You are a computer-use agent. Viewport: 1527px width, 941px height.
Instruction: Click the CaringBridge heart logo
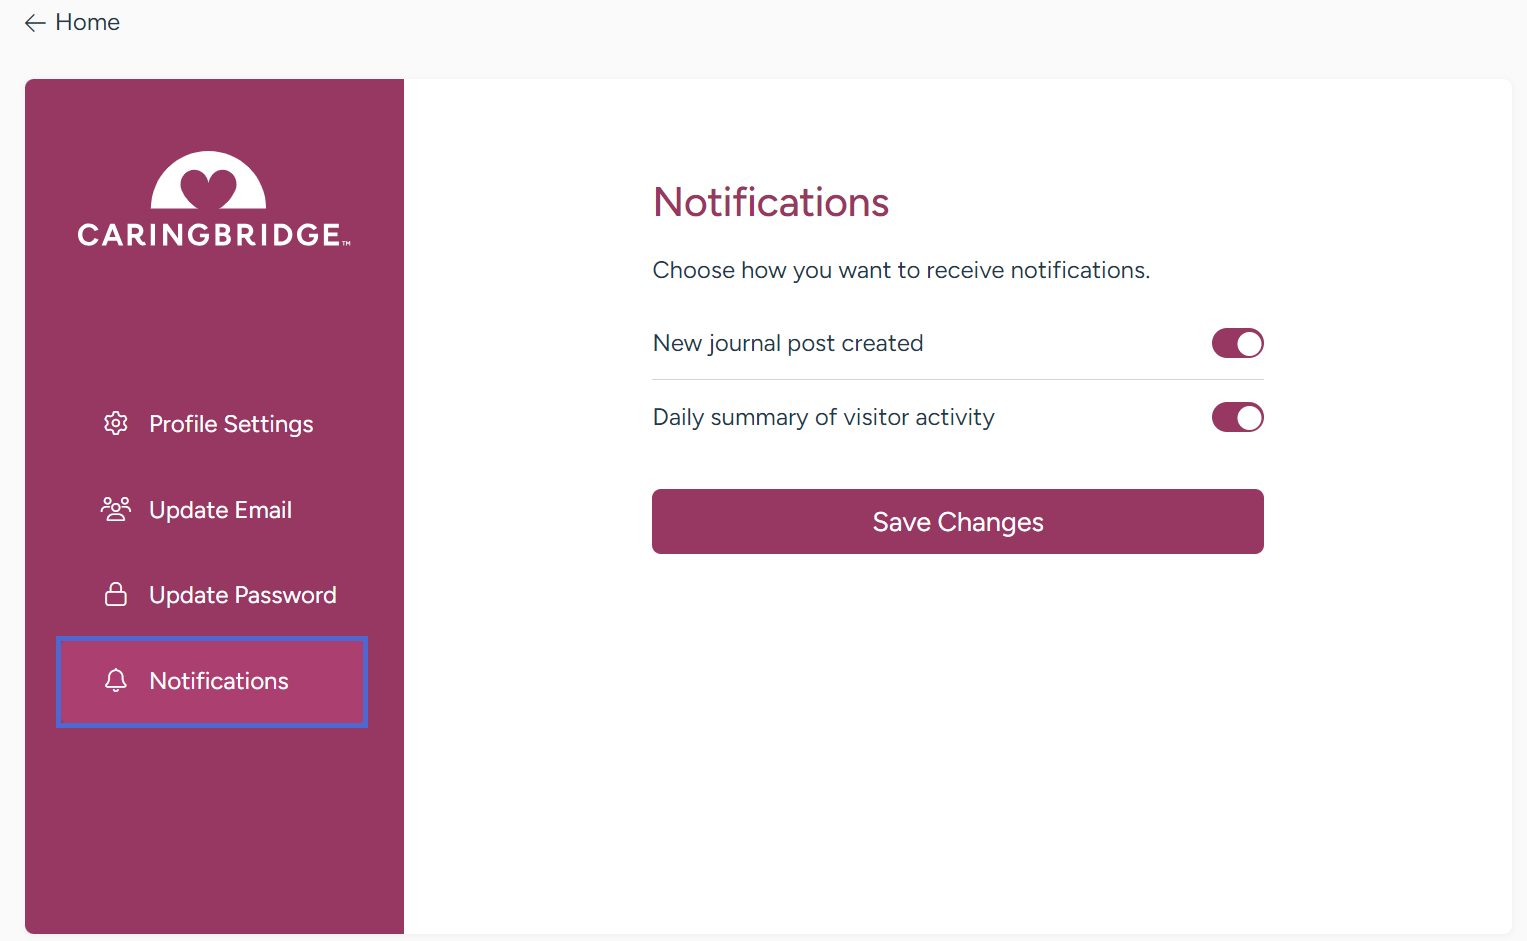208,181
